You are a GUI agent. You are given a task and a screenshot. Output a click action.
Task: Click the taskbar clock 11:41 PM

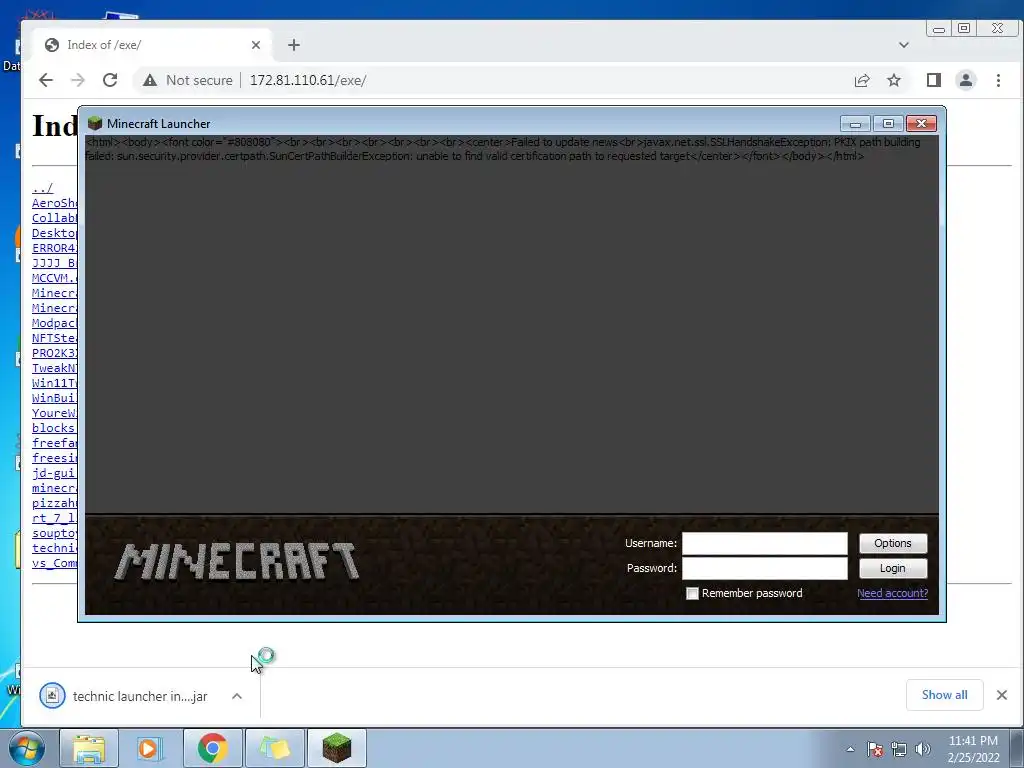973,741
